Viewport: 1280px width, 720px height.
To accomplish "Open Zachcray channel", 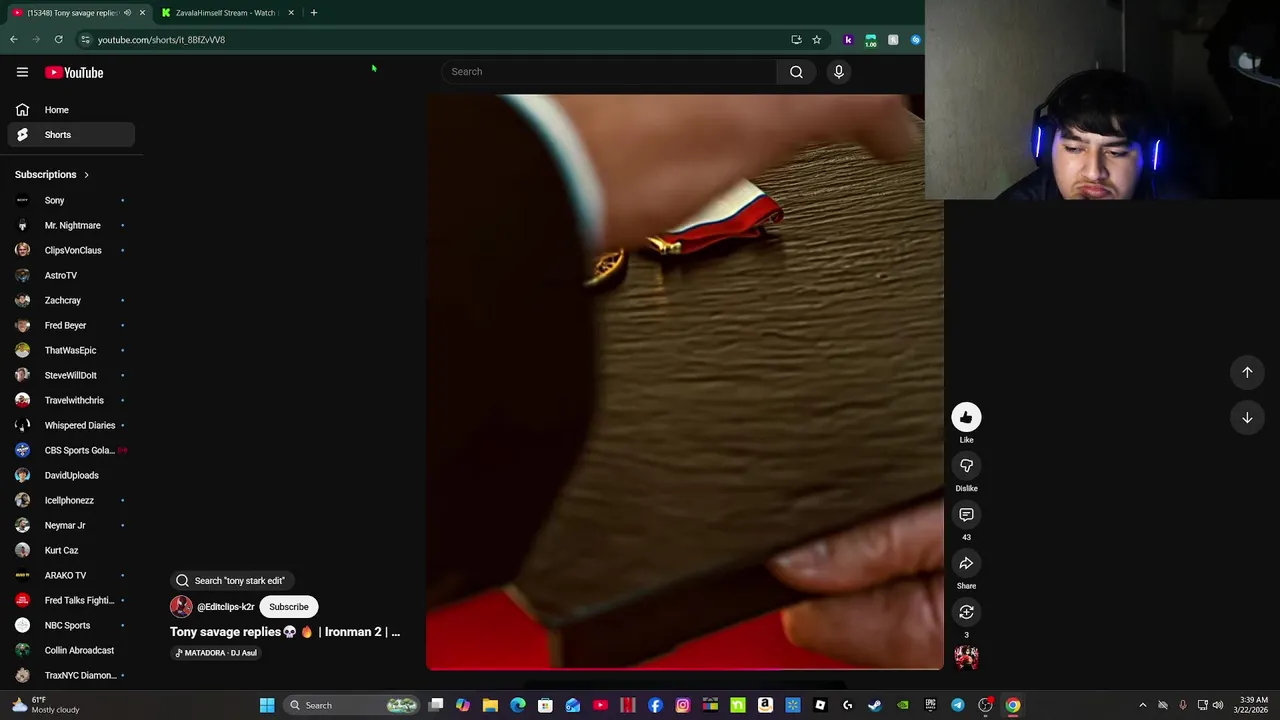I will [x=71, y=300].
